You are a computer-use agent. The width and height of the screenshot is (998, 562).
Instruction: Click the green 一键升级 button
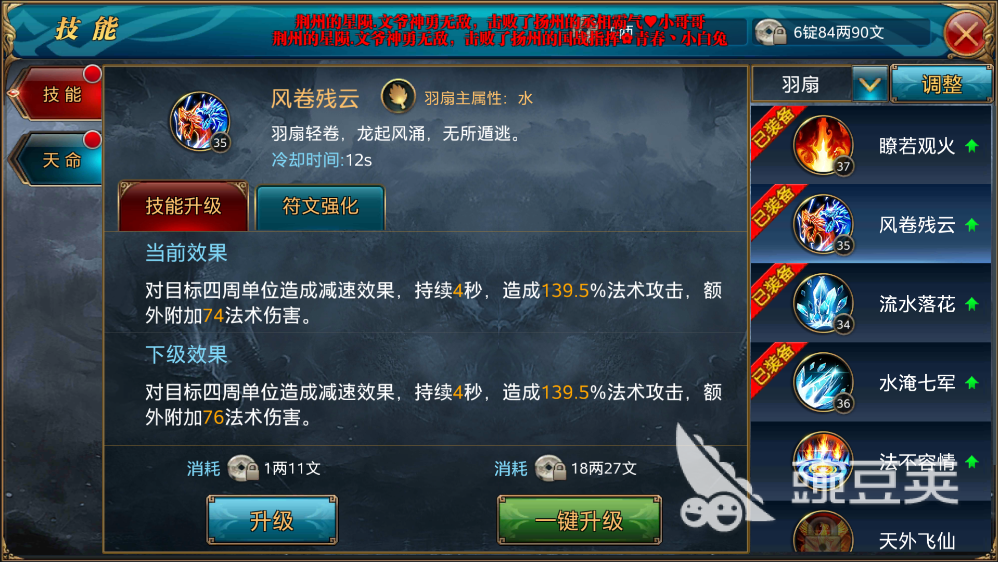click(579, 521)
